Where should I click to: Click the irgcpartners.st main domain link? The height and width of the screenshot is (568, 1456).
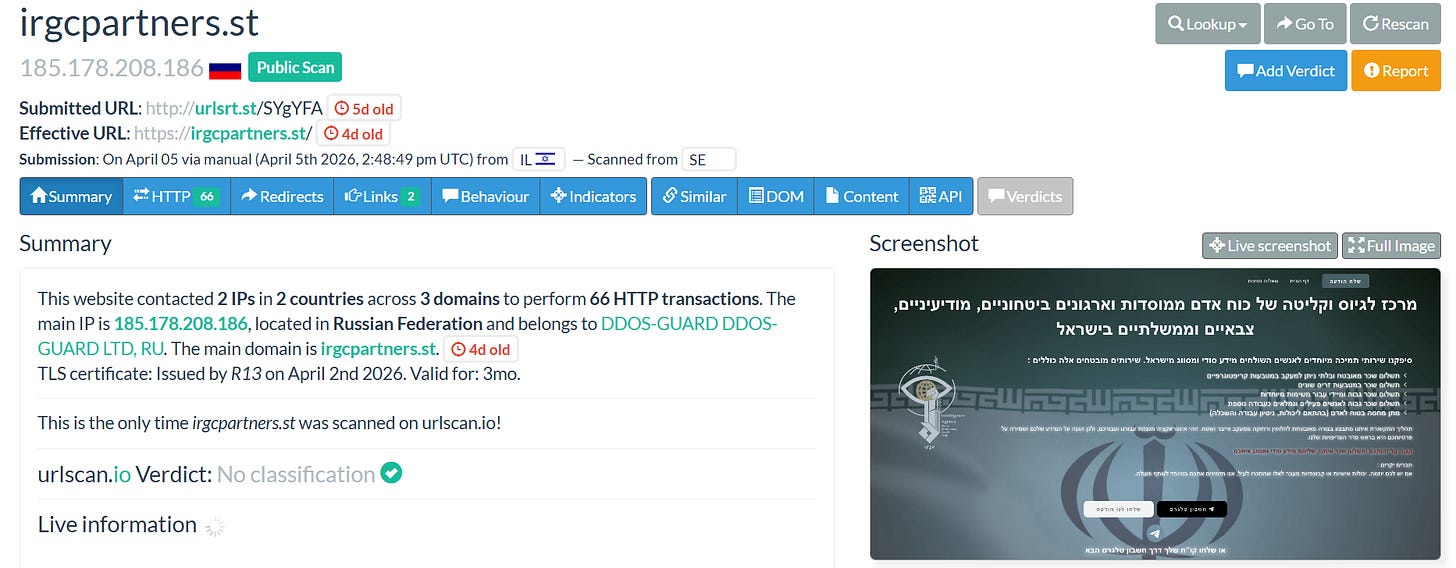(x=379, y=349)
